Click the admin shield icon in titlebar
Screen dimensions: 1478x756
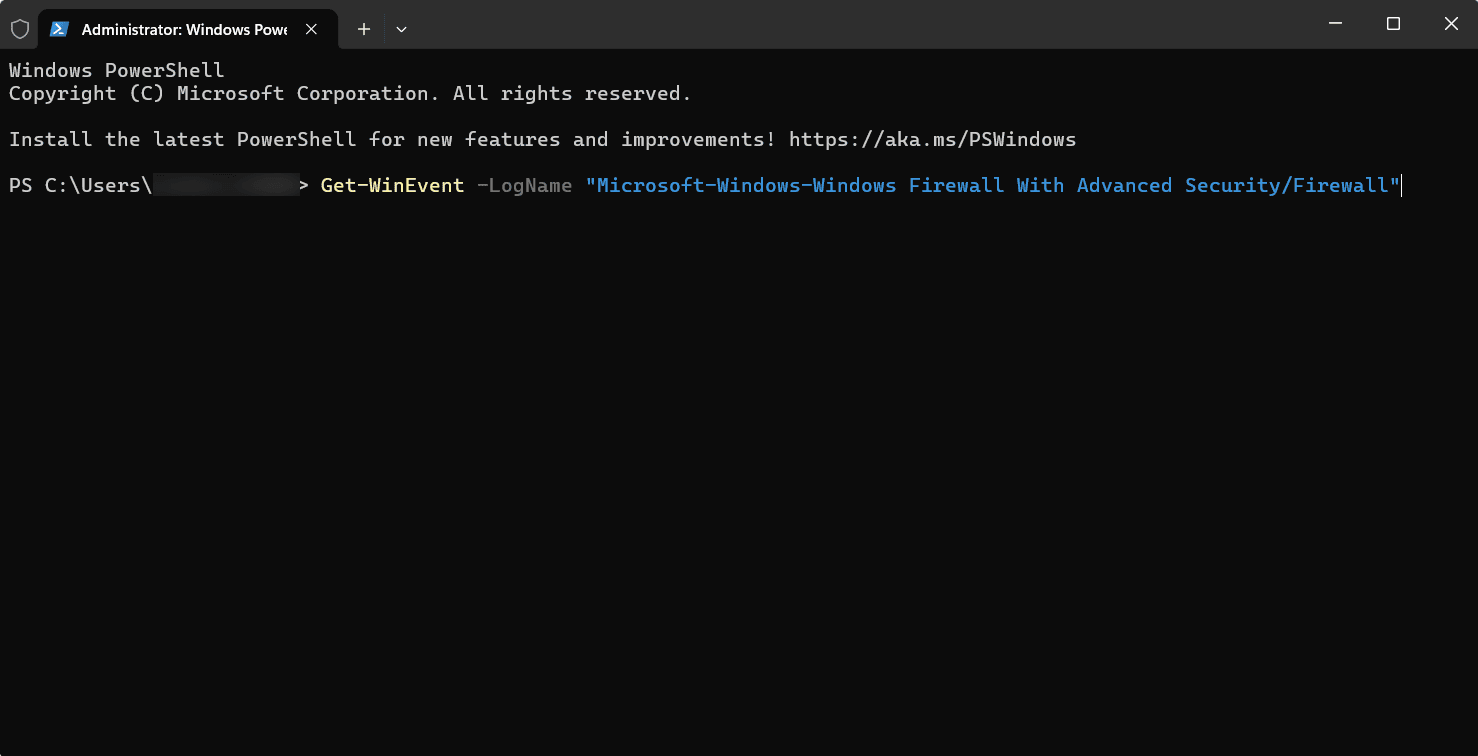click(19, 28)
